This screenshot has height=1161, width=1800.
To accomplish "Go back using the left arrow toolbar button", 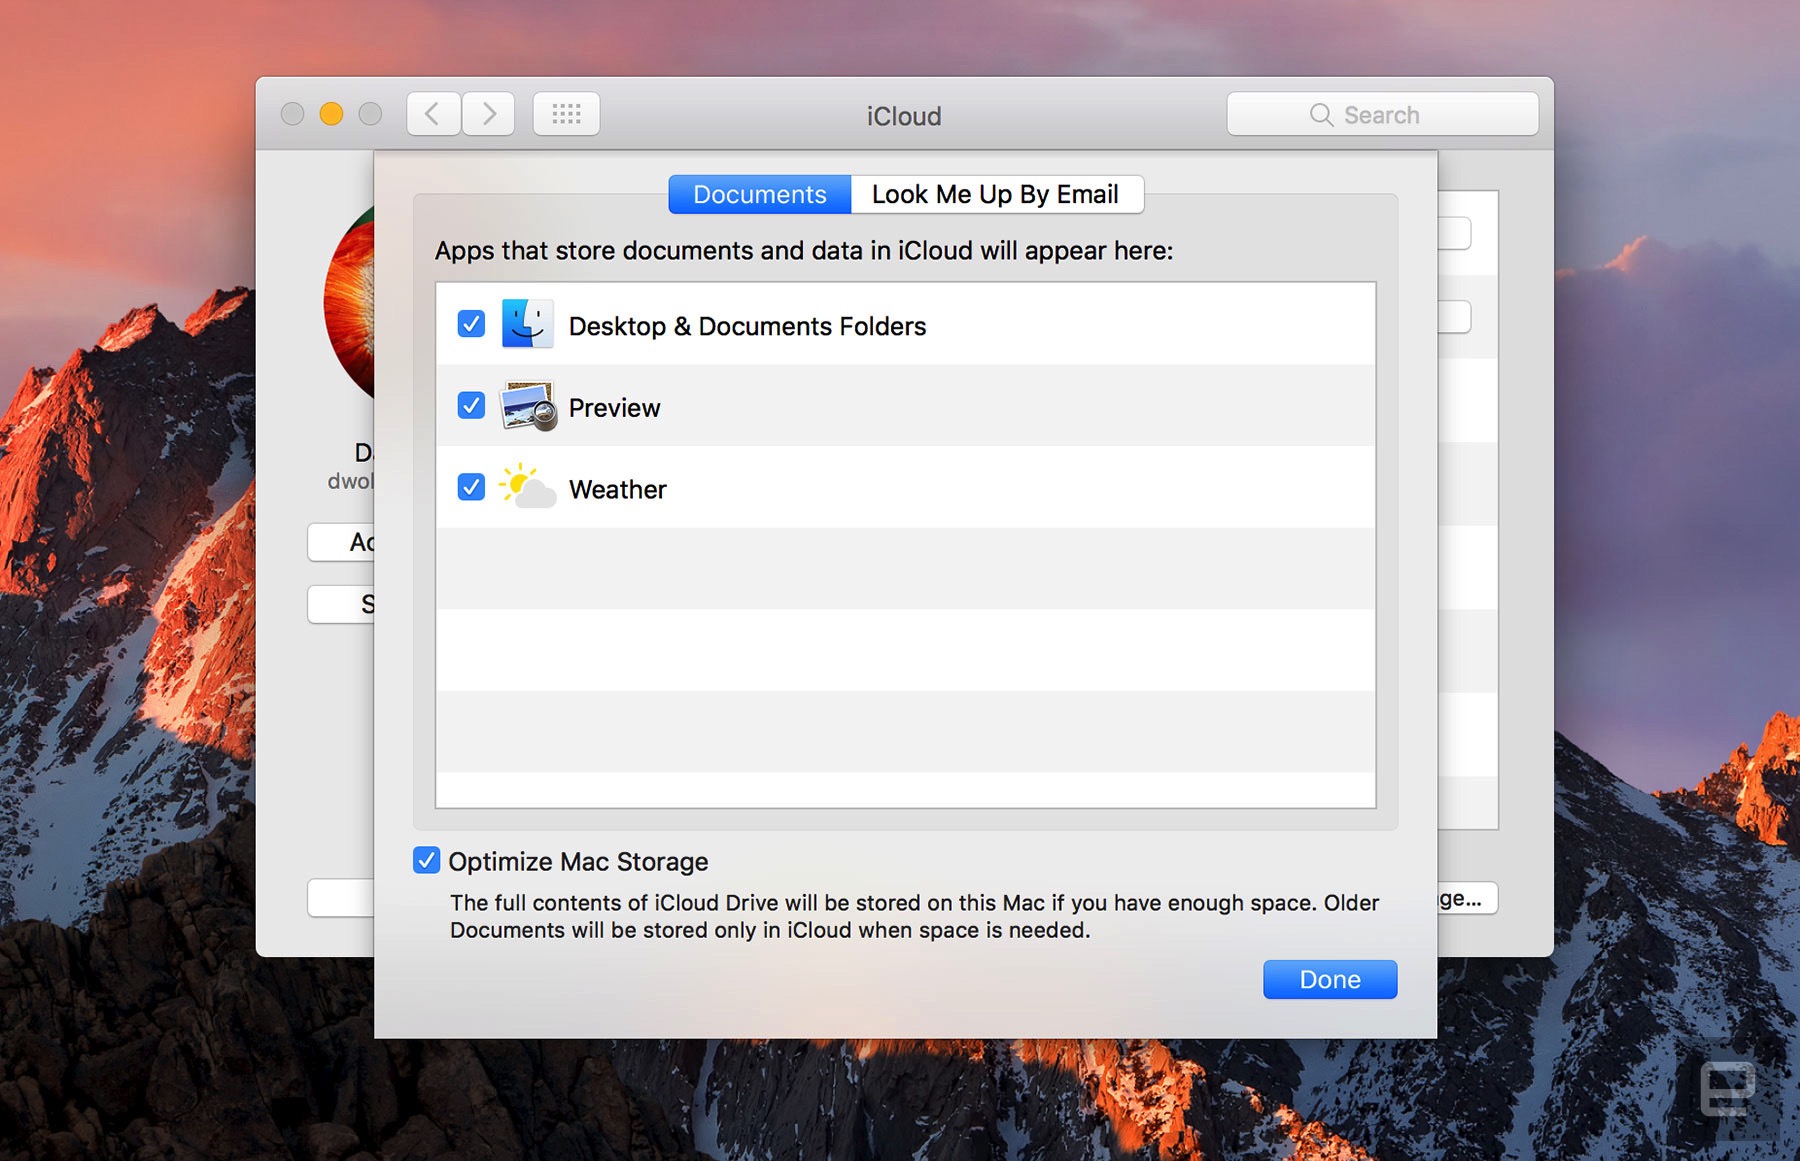I will (x=433, y=114).
